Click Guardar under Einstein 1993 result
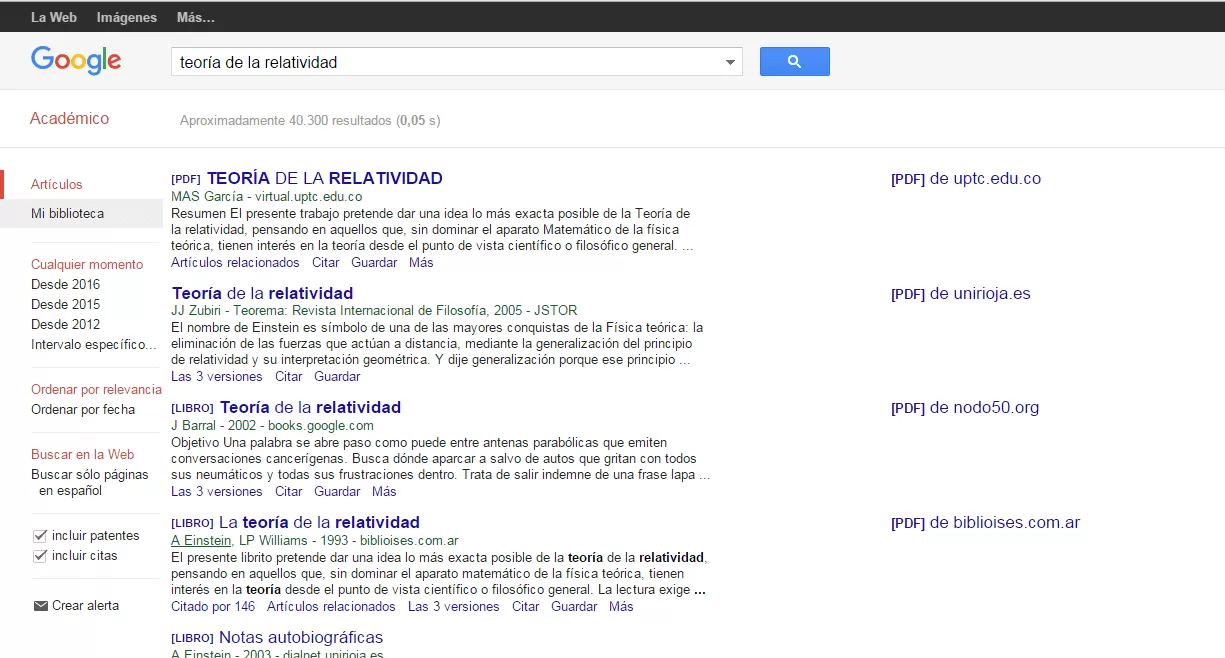1225x658 pixels. tap(574, 607)
